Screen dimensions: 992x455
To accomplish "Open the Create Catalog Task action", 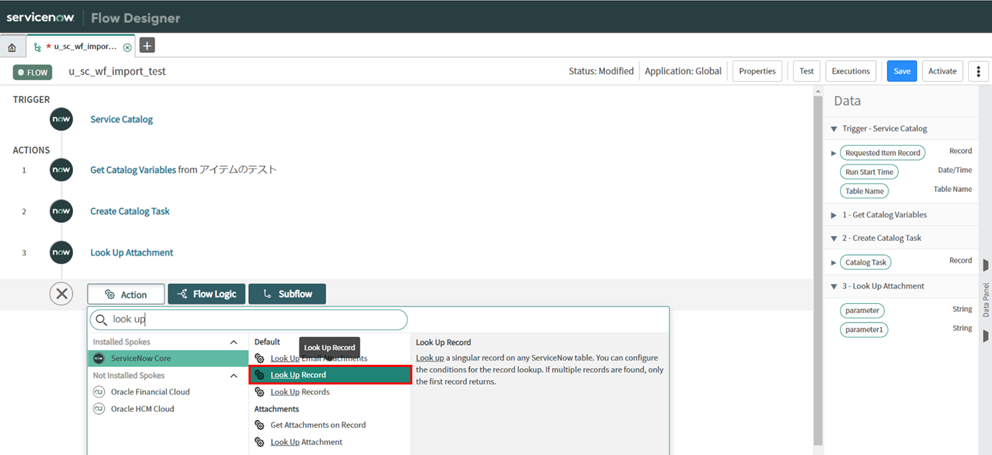I will [x=130, y=211].
